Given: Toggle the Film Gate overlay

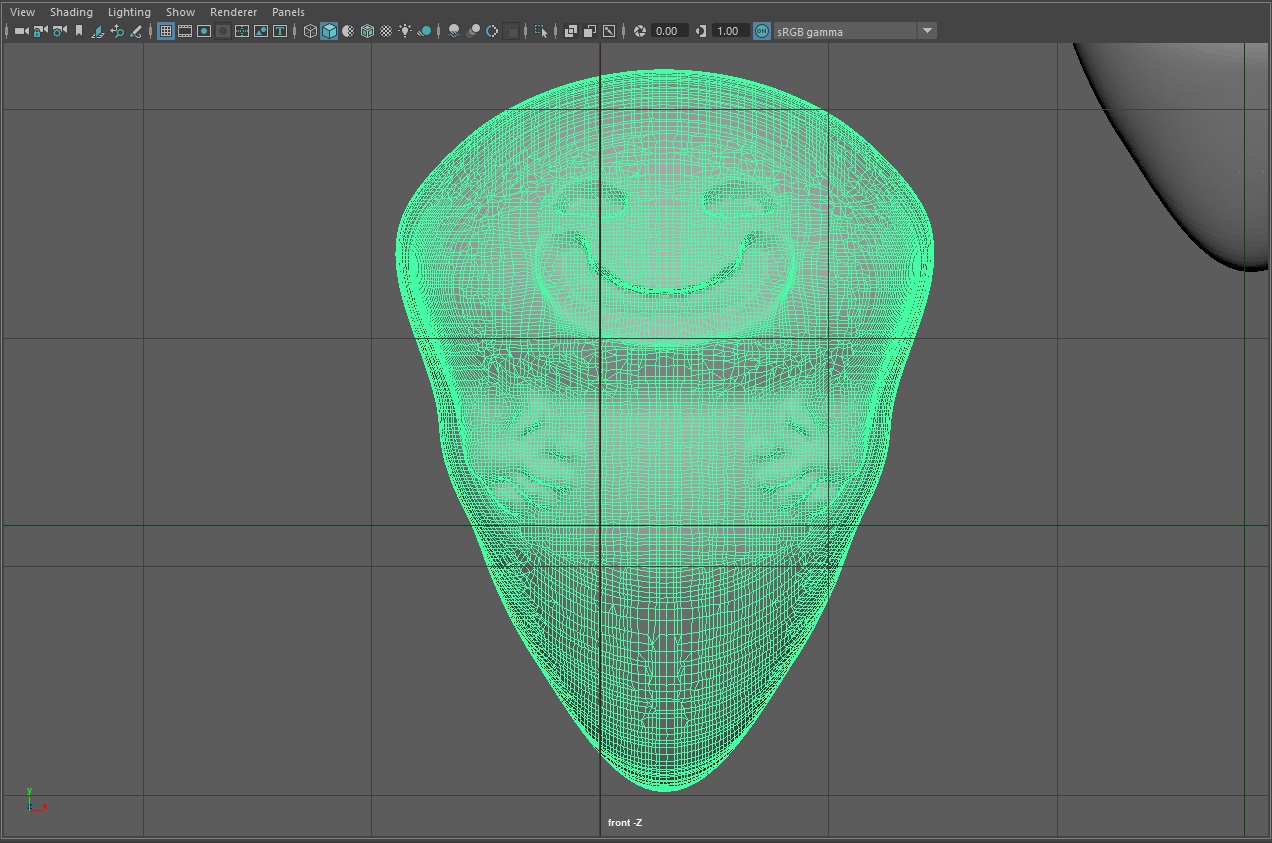Looking at the screenshot, I should 185,31.
